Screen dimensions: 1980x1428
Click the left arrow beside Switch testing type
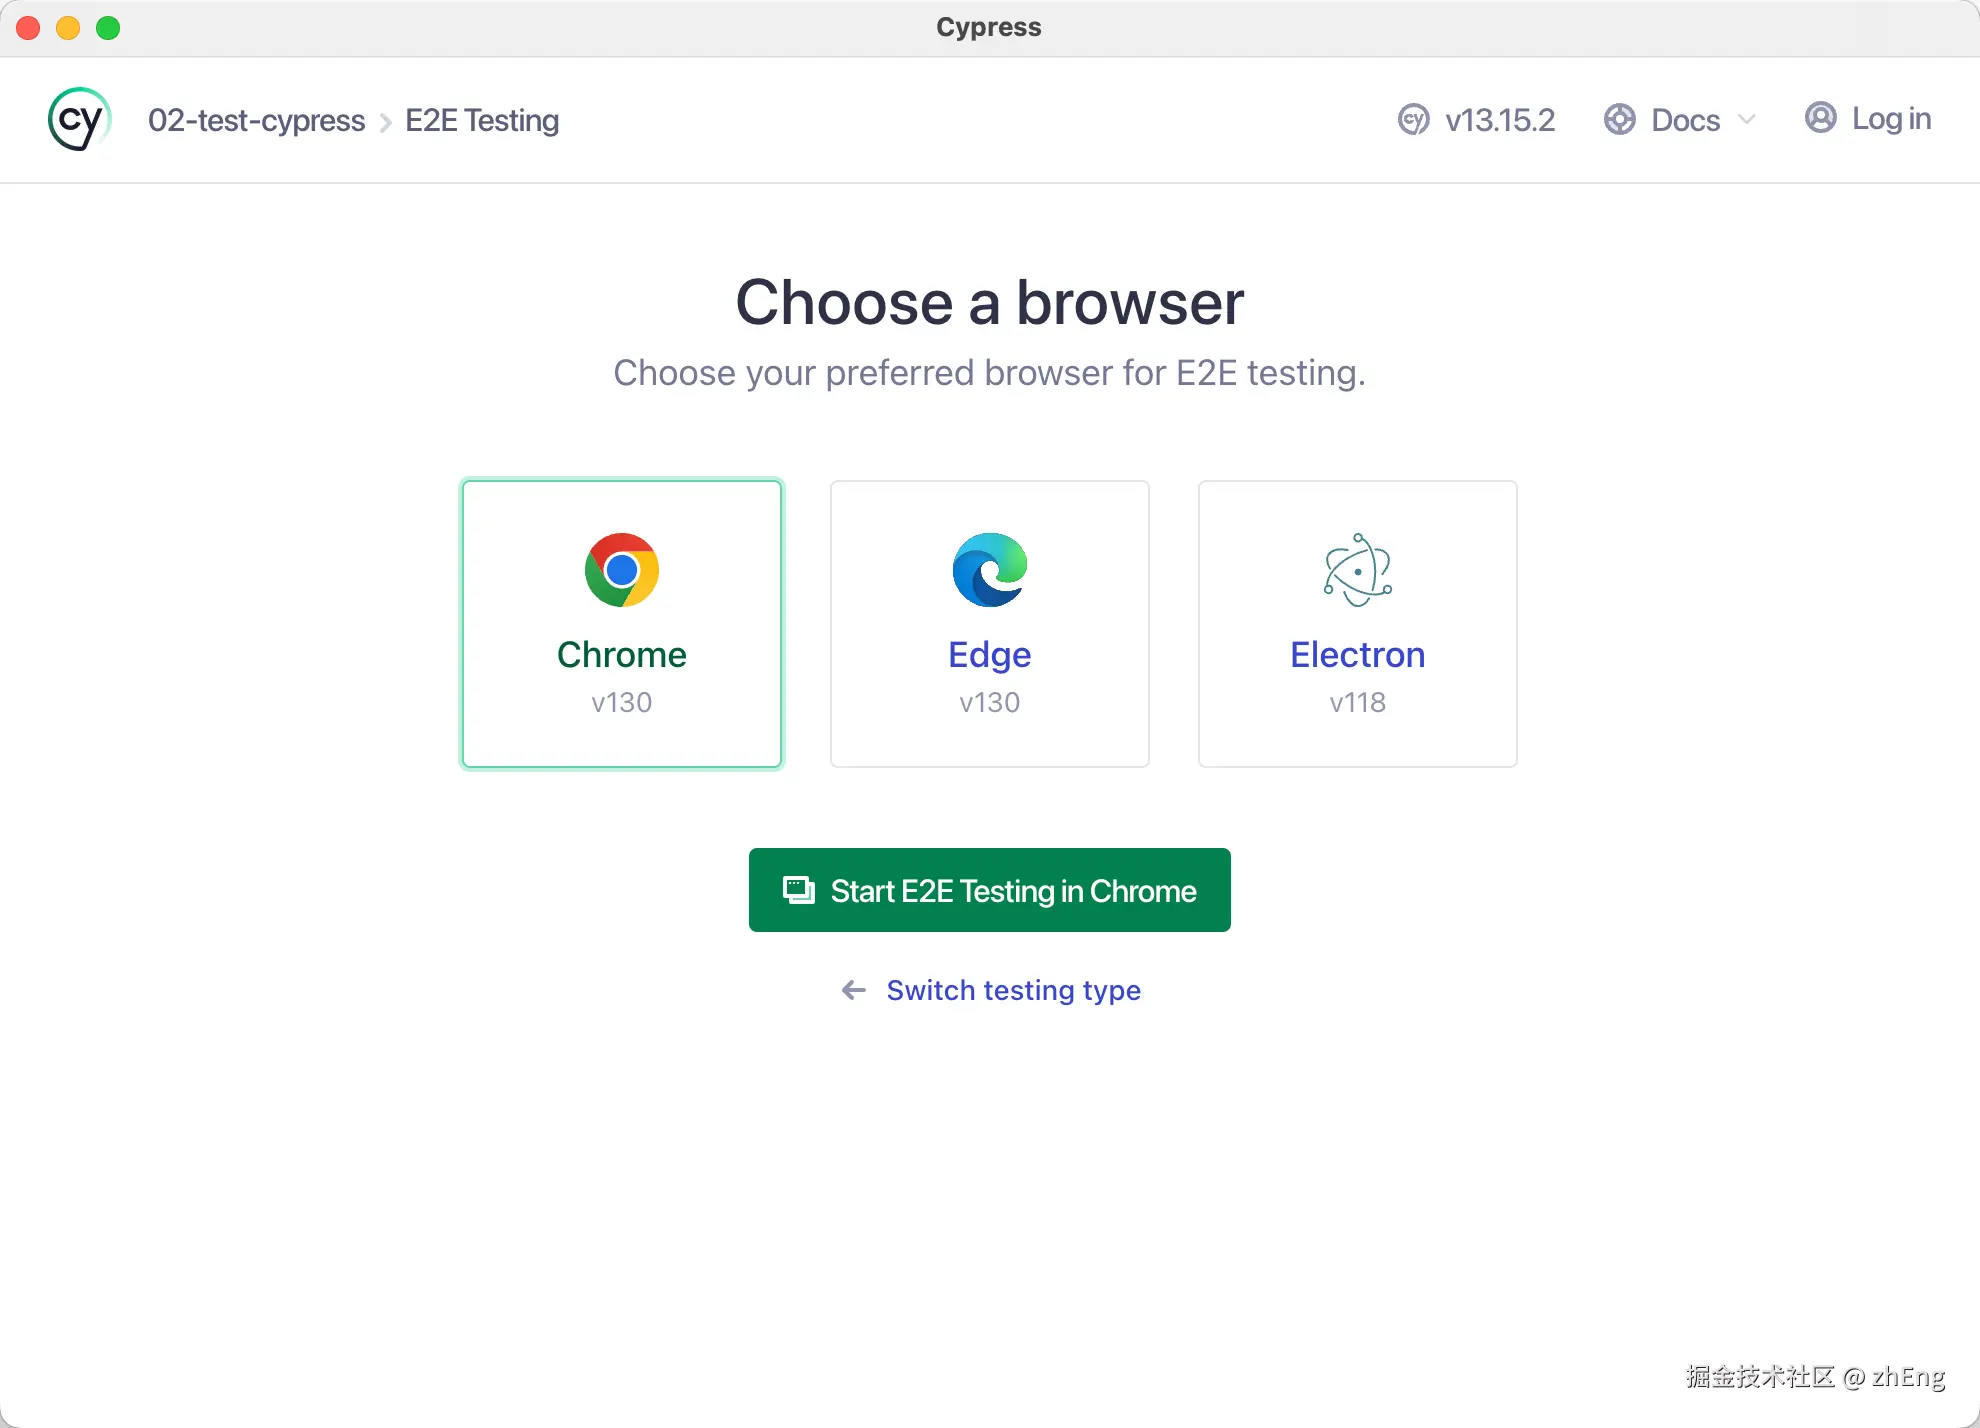pyautogui.click(x=853, y=990)
